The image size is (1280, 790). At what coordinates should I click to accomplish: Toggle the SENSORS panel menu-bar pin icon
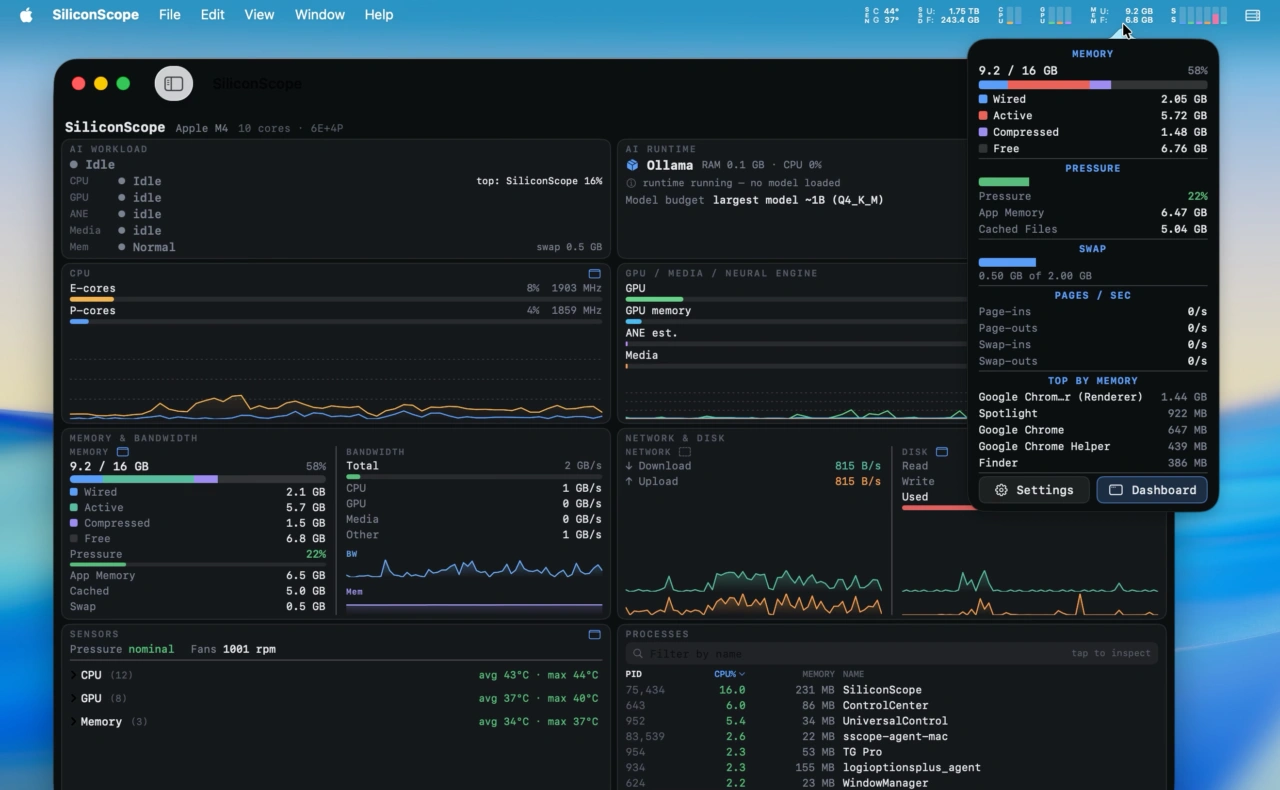594,634
